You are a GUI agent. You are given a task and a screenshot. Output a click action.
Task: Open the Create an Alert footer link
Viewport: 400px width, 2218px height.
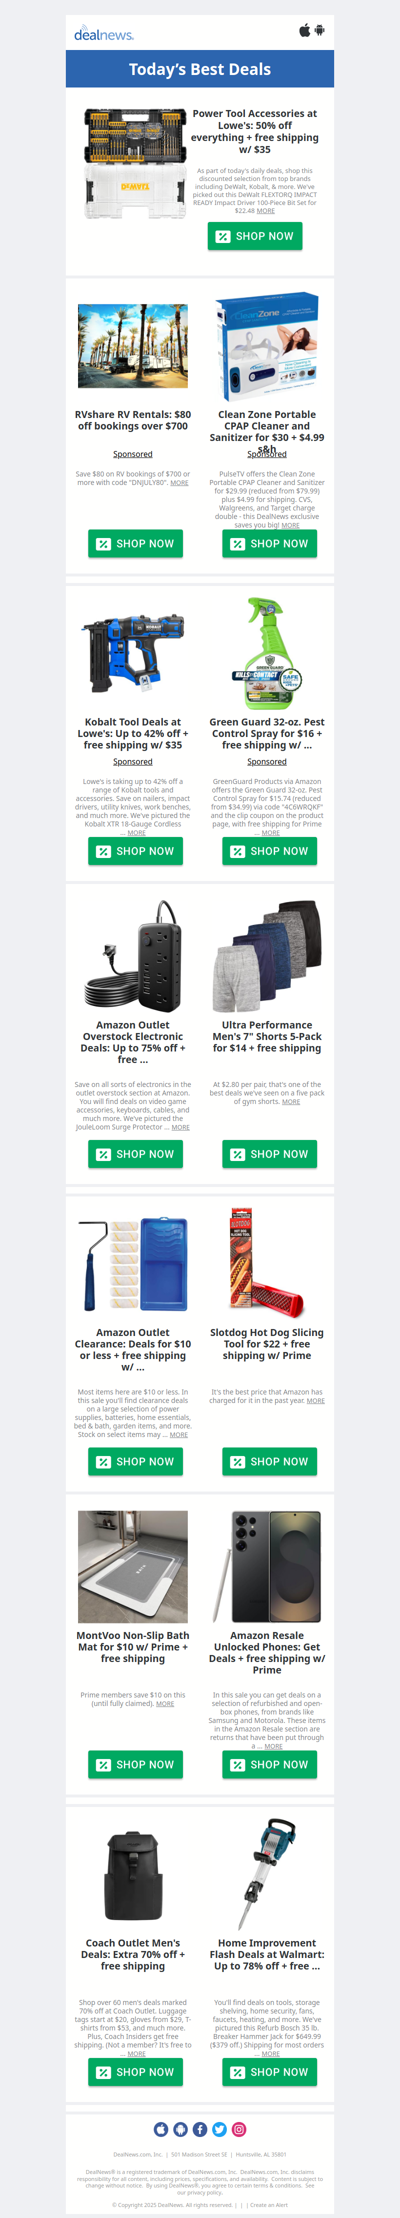click(269, 2205)
